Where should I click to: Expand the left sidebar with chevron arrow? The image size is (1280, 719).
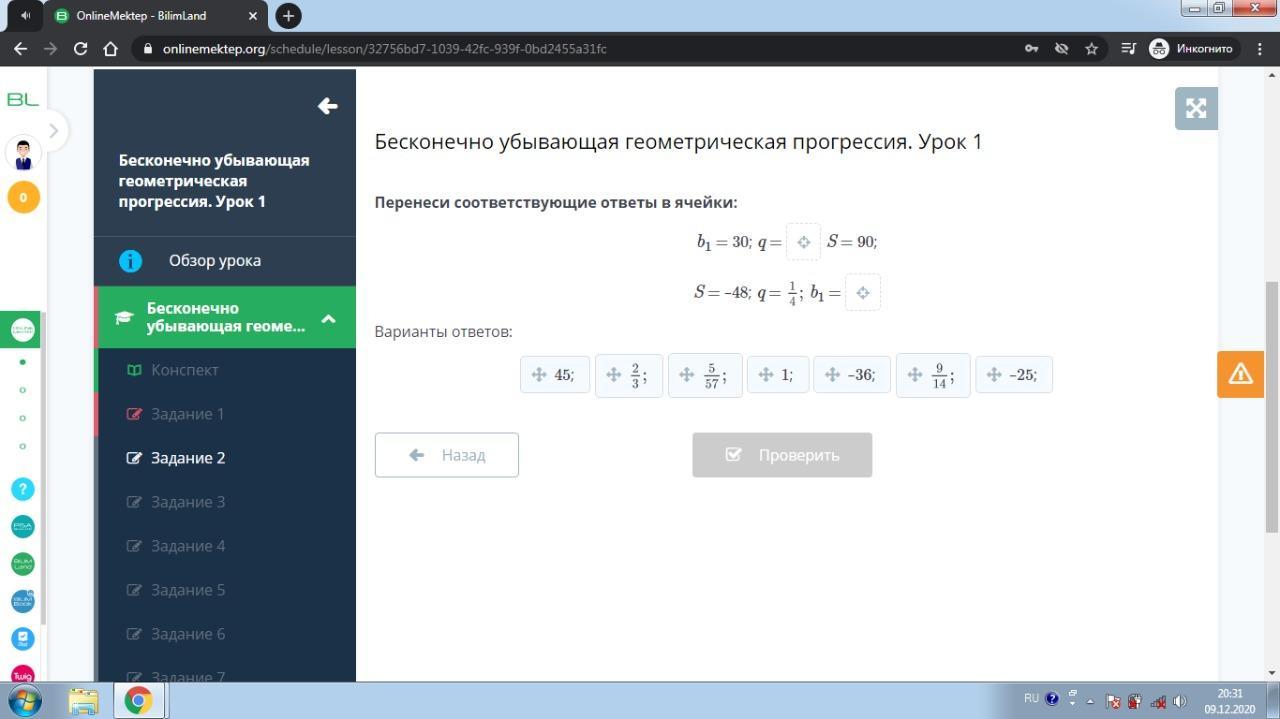[54, 129]
